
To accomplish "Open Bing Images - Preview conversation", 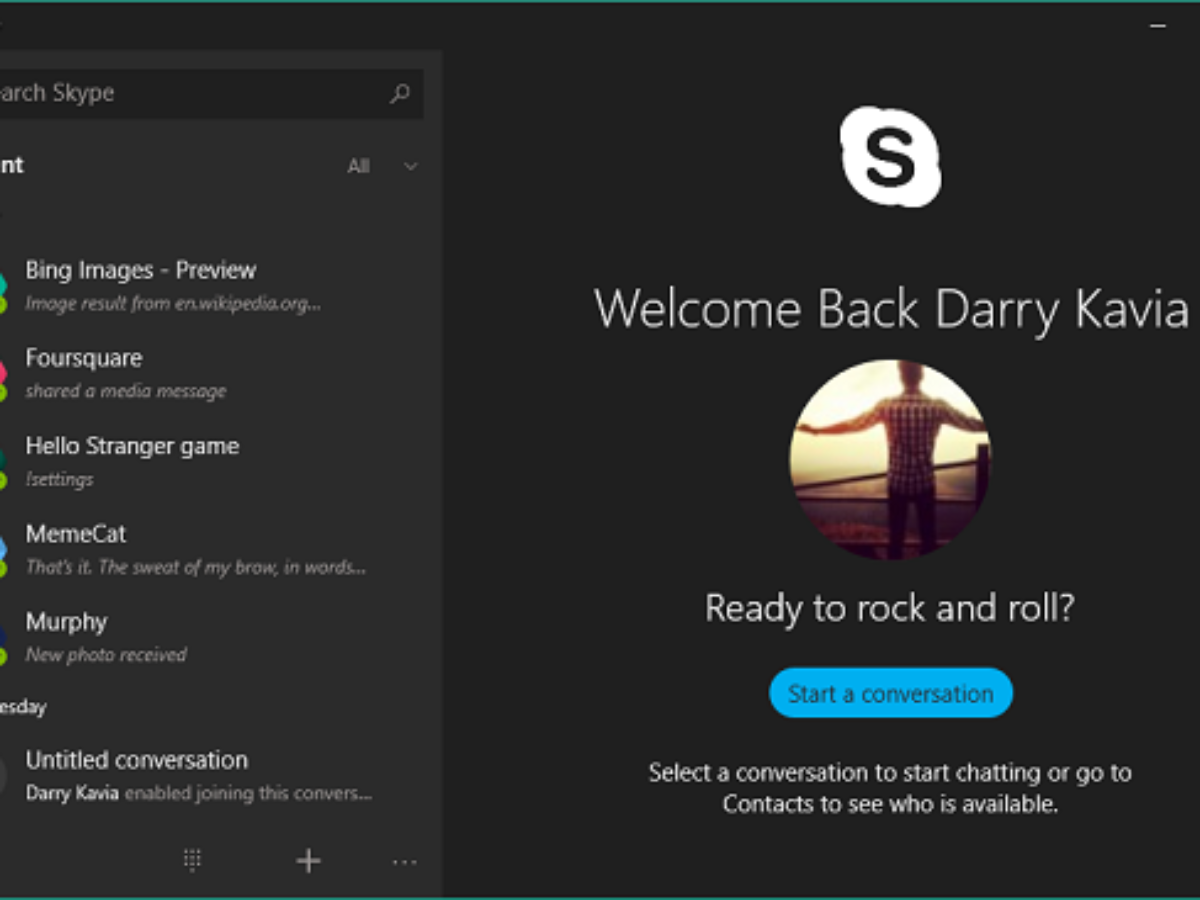I will (x=220, y=285).
